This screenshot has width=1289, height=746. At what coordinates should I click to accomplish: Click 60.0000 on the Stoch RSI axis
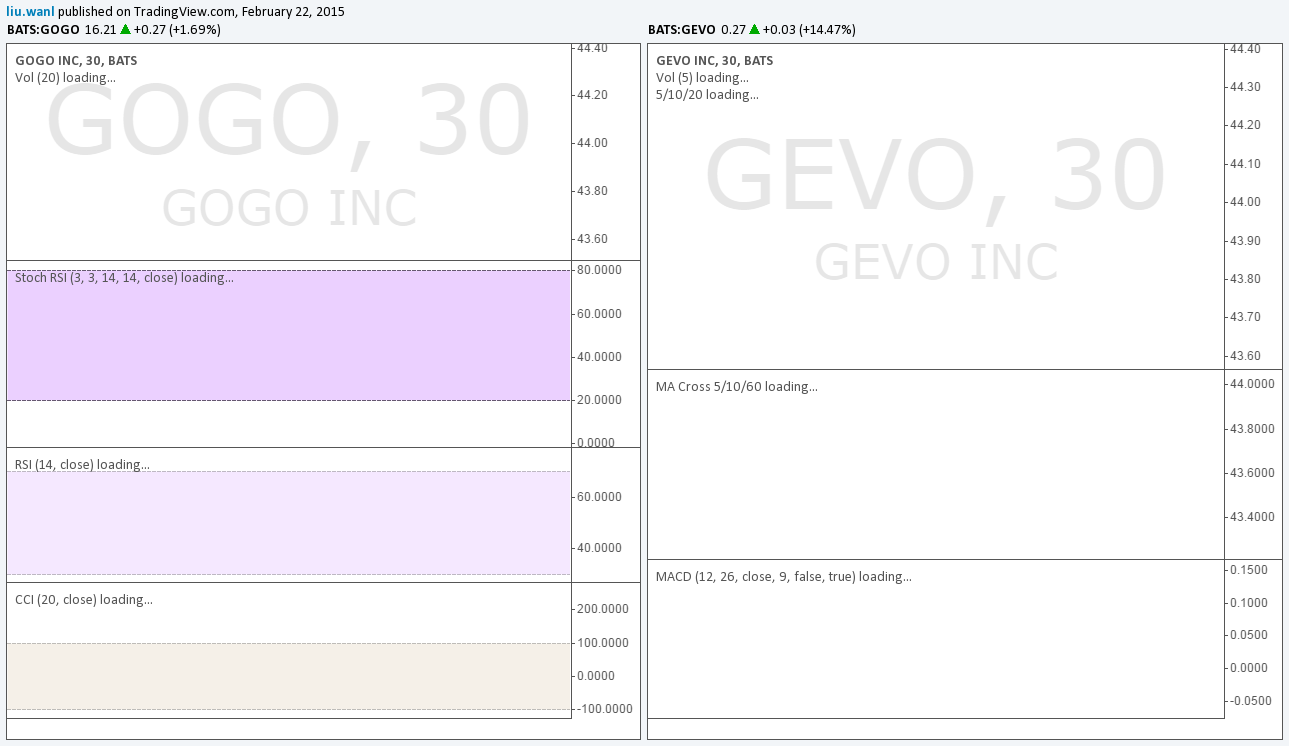coord(599,314)
